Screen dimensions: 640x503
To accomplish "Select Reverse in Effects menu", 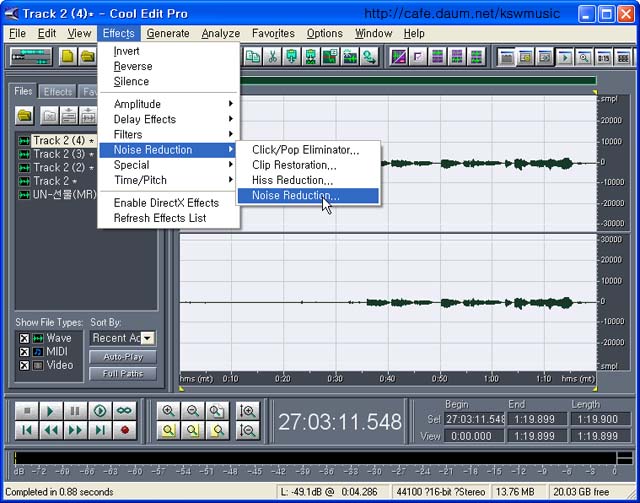I will coord(168,66).
